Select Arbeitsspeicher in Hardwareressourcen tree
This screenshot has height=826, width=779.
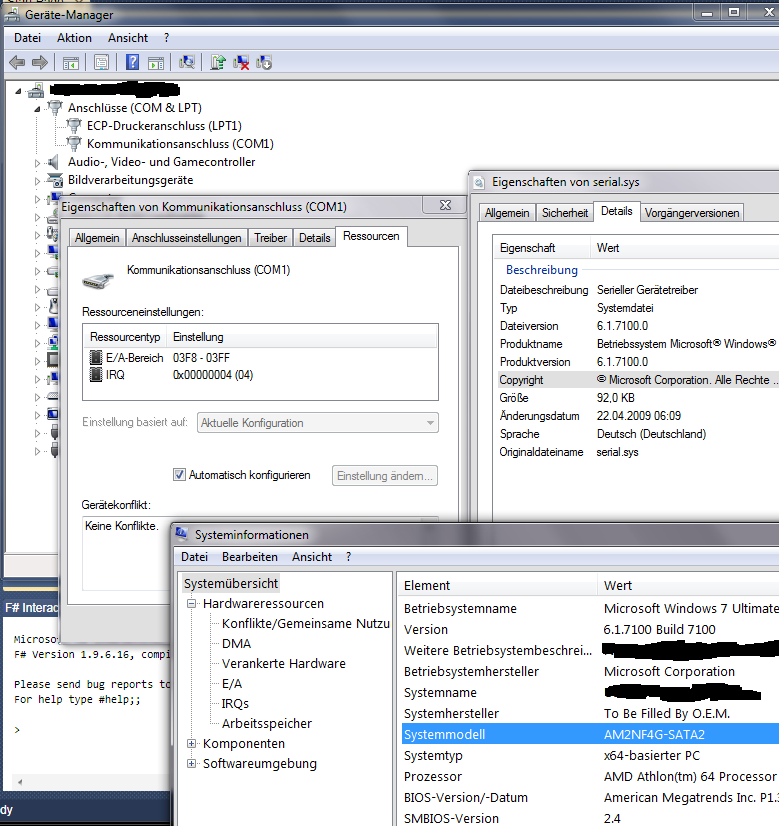[267, 724]
